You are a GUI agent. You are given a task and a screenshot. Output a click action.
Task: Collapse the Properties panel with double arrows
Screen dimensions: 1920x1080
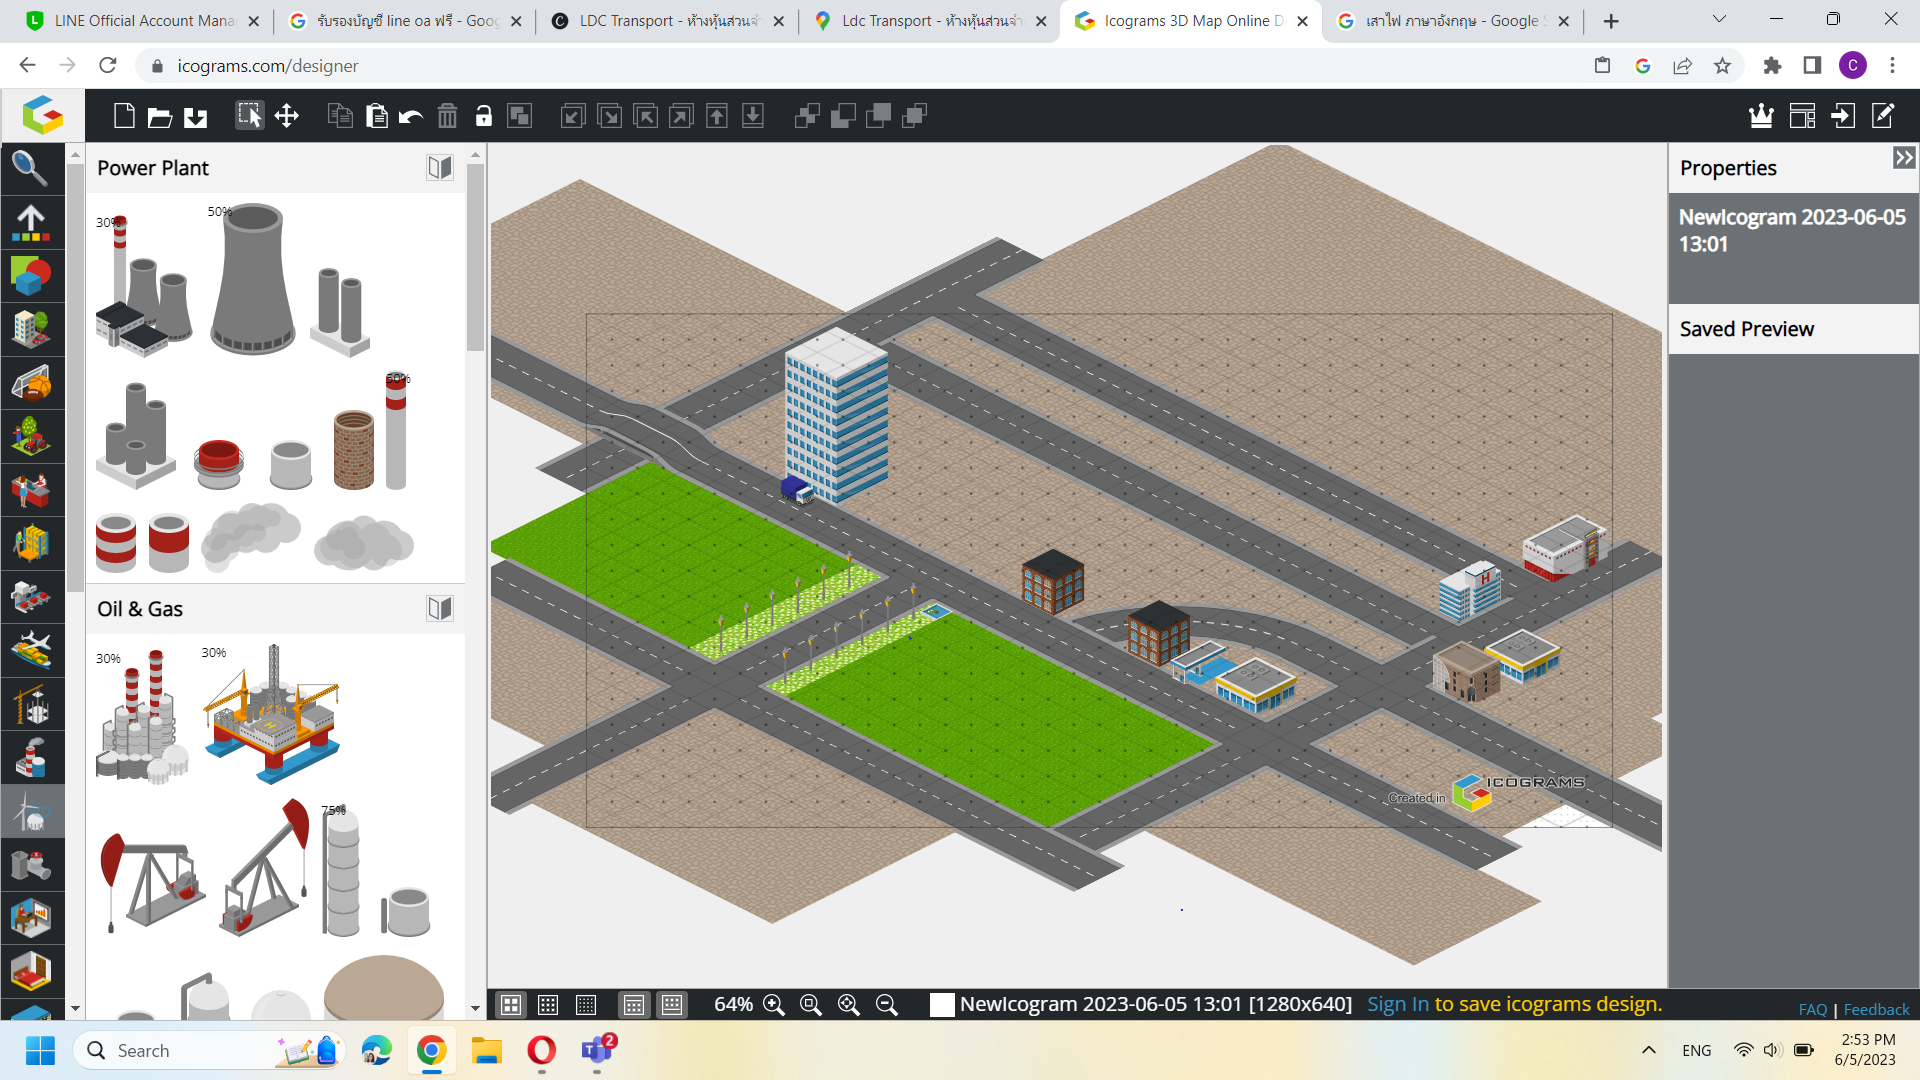(x=1903, y=158)
